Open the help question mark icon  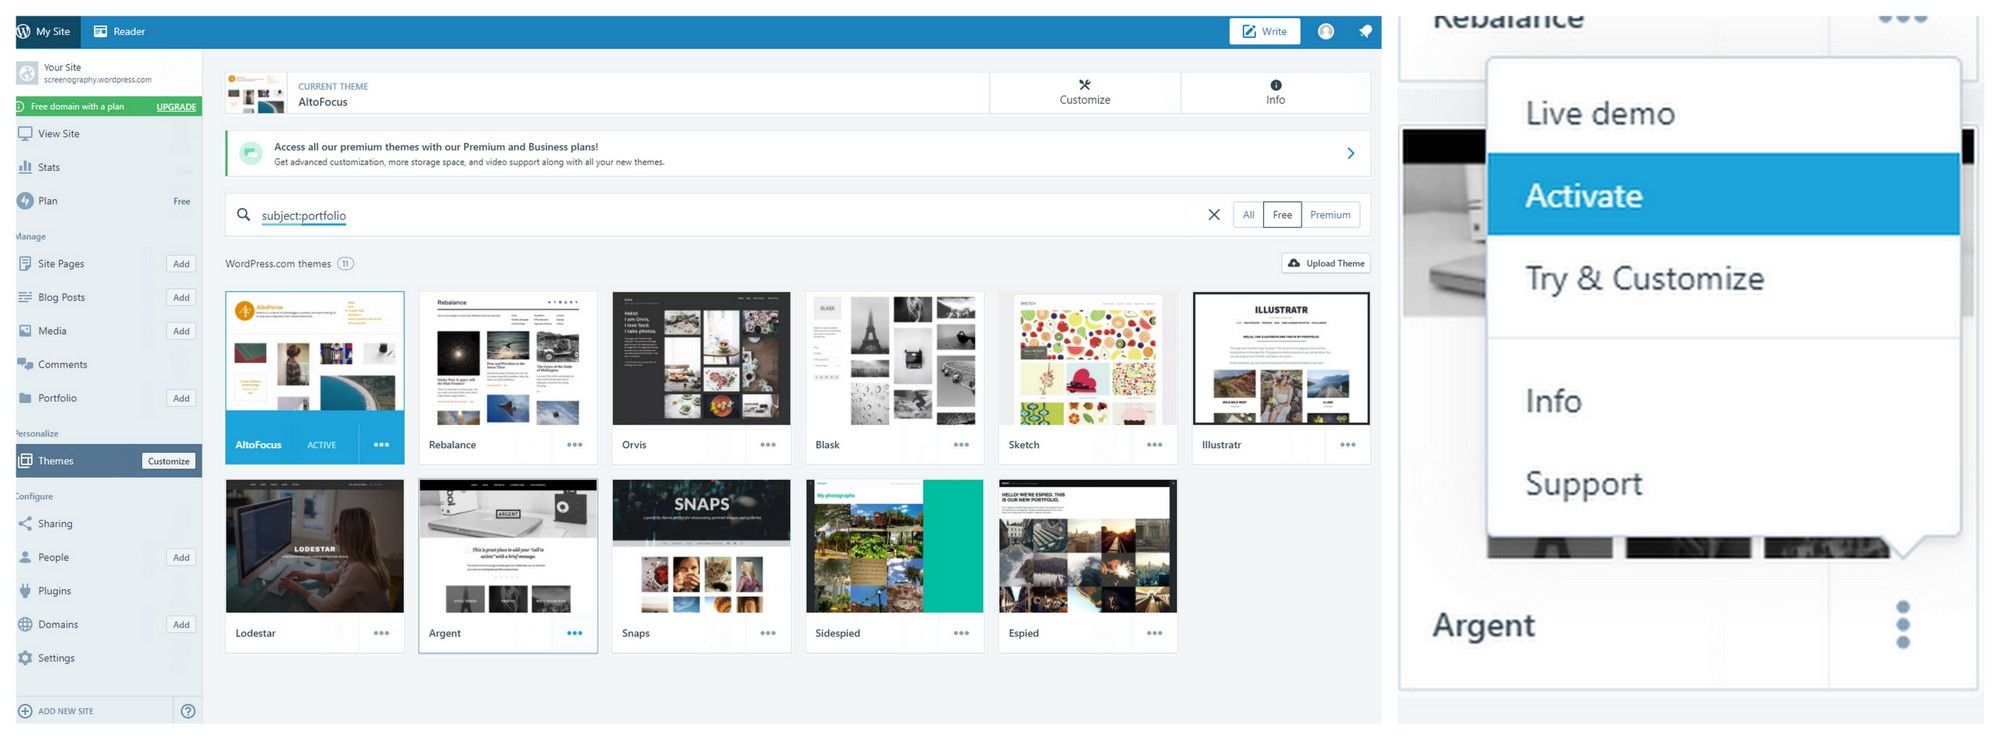[x=188, y=711]
